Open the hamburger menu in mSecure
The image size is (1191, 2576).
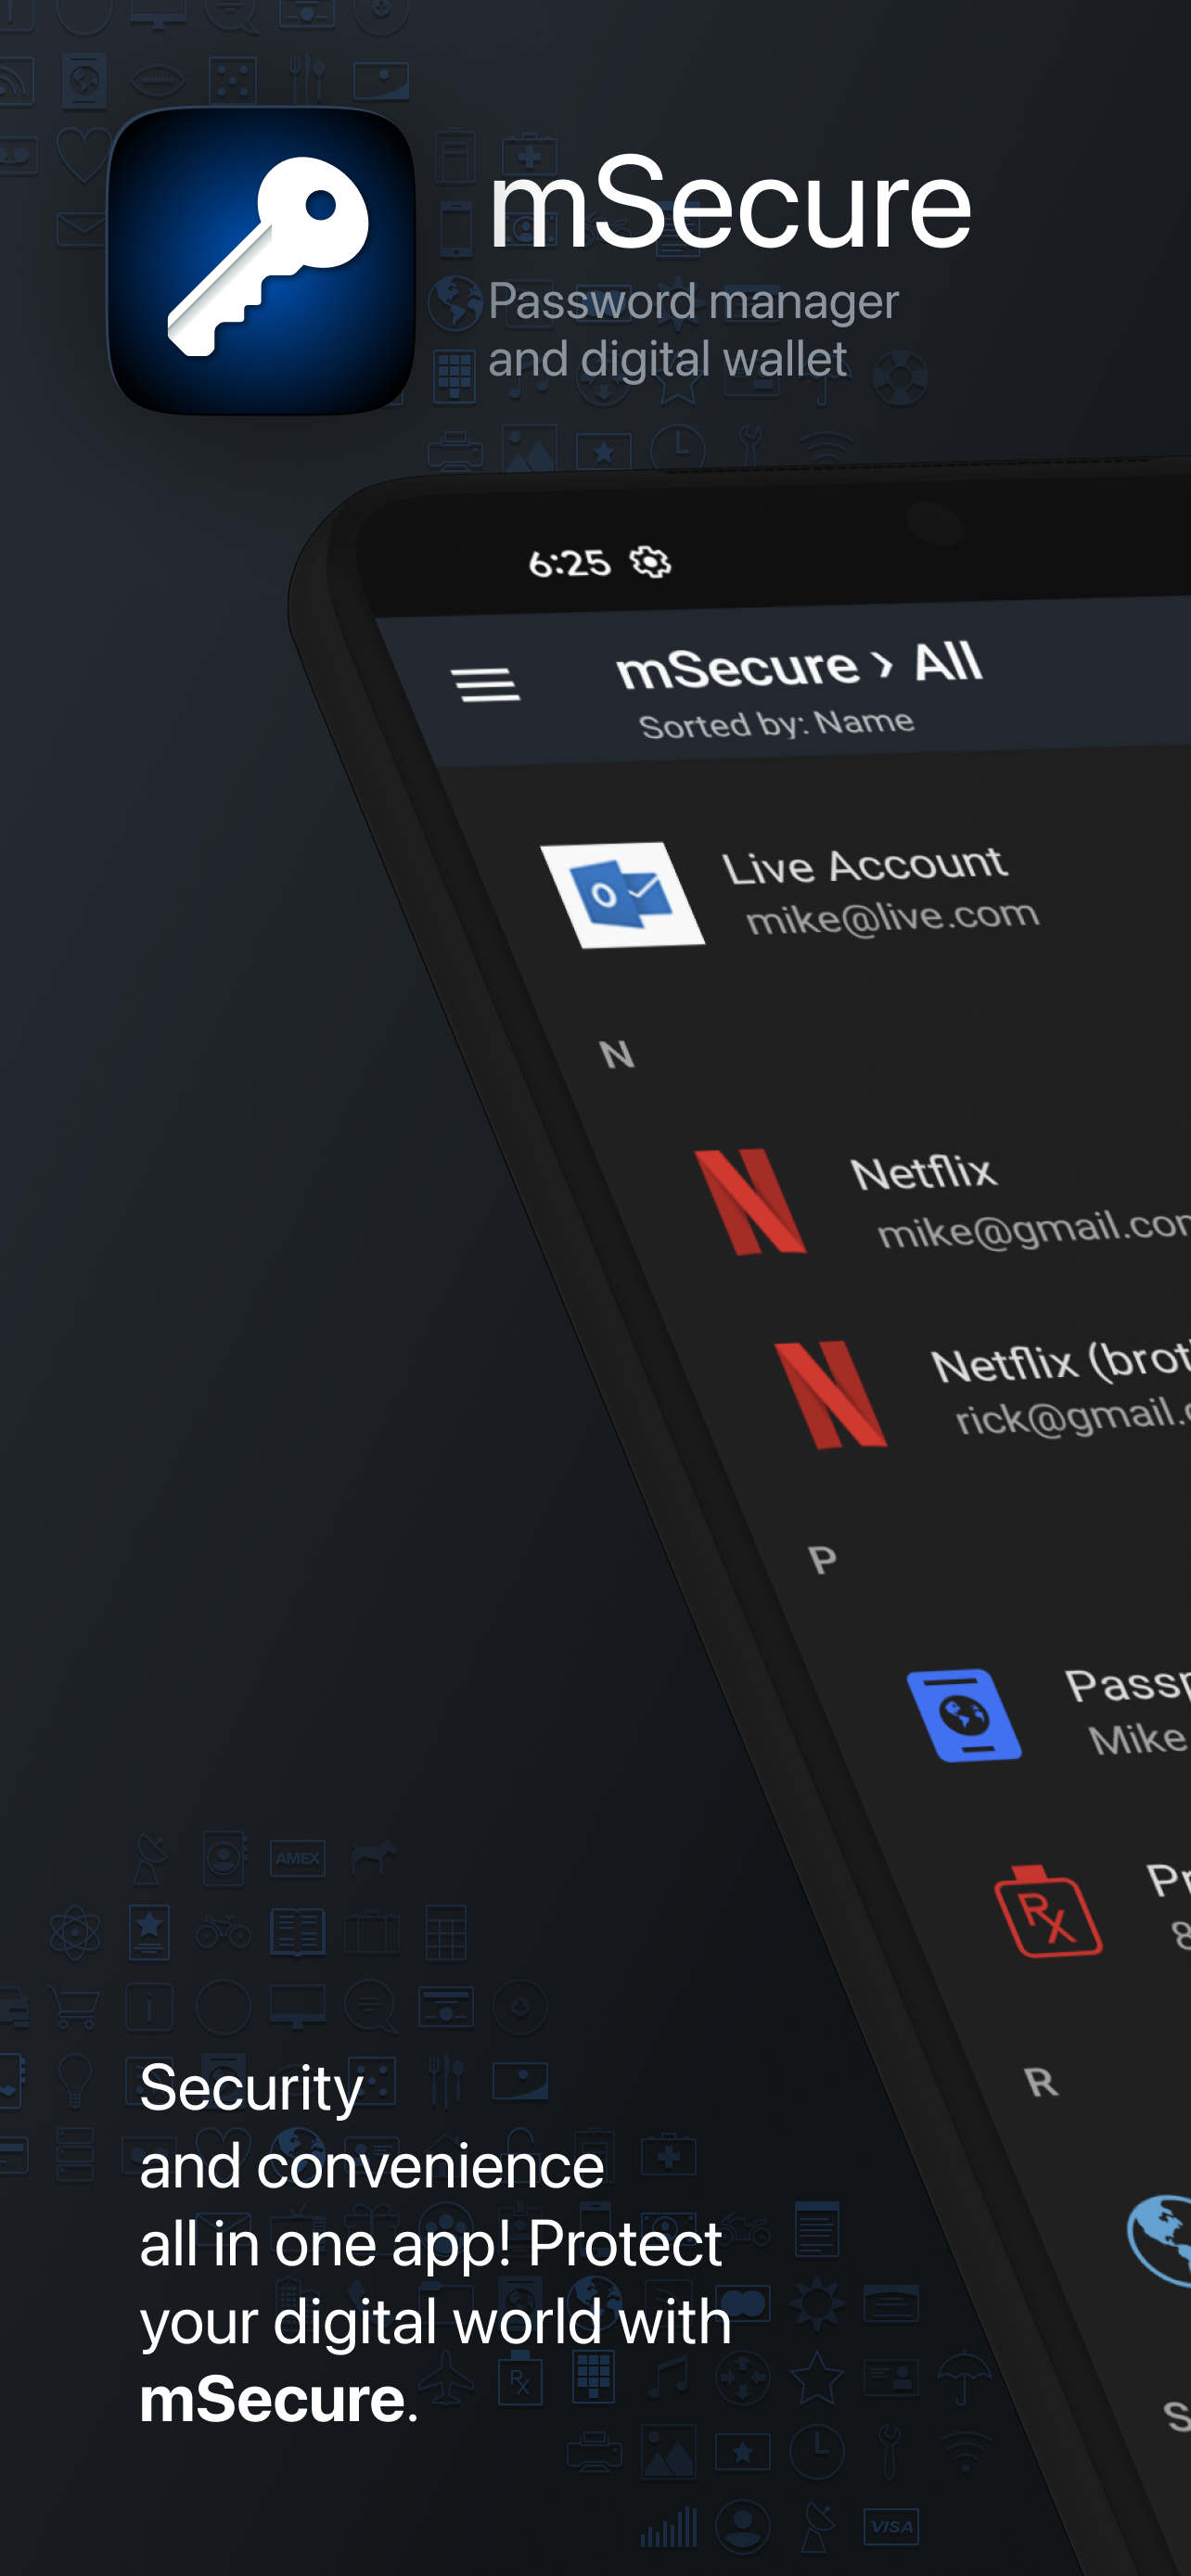click(x=485, y=684)
